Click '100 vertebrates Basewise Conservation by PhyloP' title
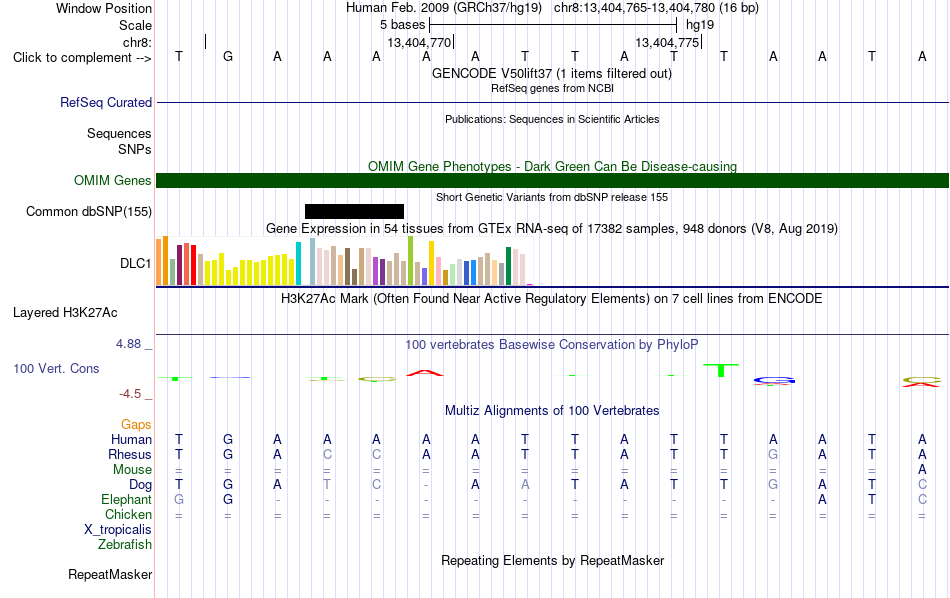 coord(552,344)
